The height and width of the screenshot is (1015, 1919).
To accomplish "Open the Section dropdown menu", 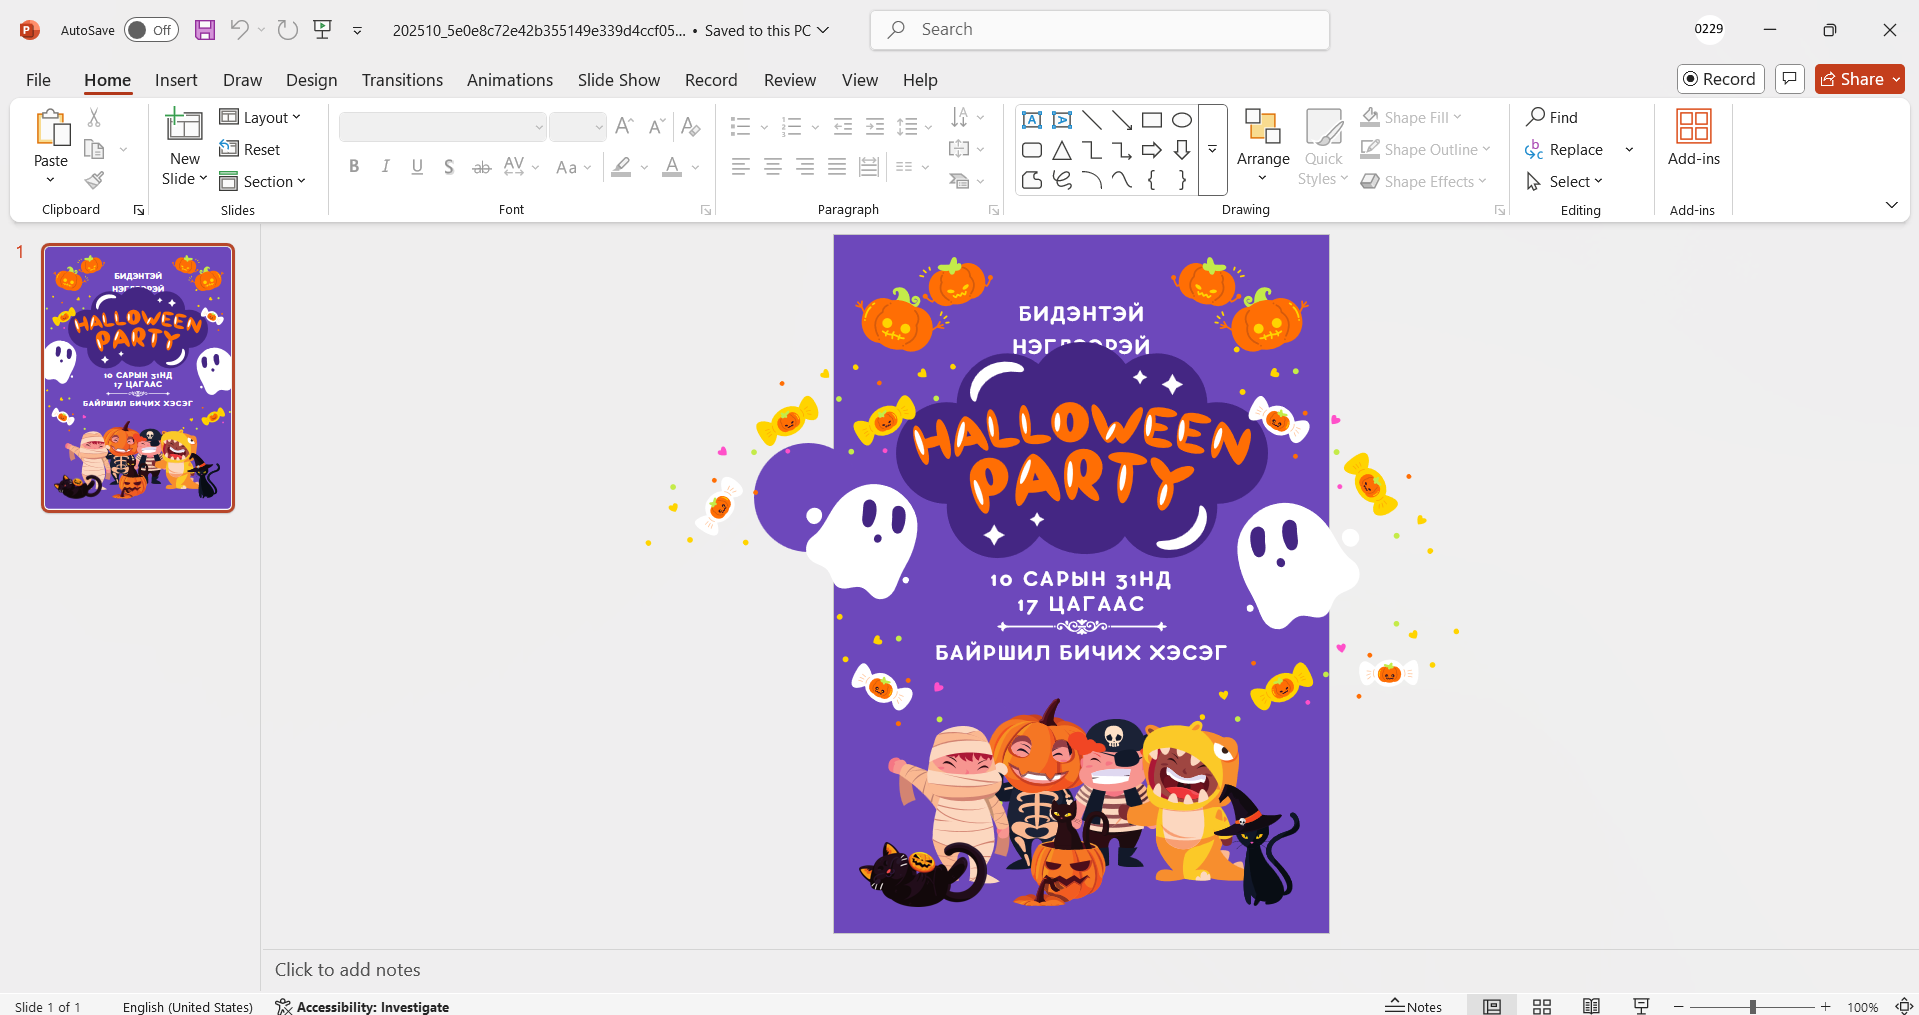I will [x=263, y=182].
